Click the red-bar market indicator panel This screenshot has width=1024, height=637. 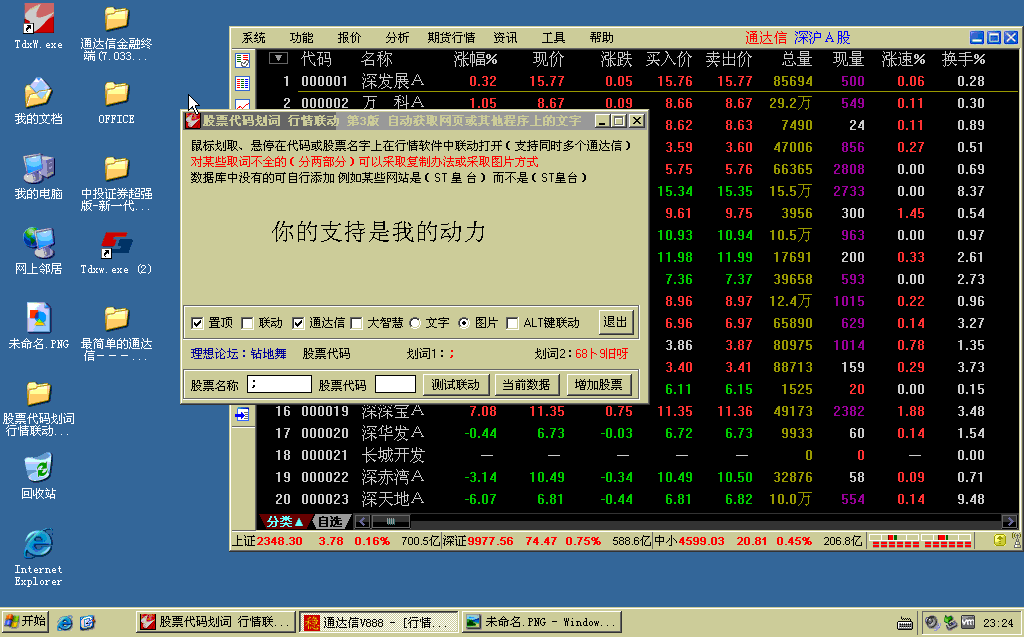click(x=921, y=541)
